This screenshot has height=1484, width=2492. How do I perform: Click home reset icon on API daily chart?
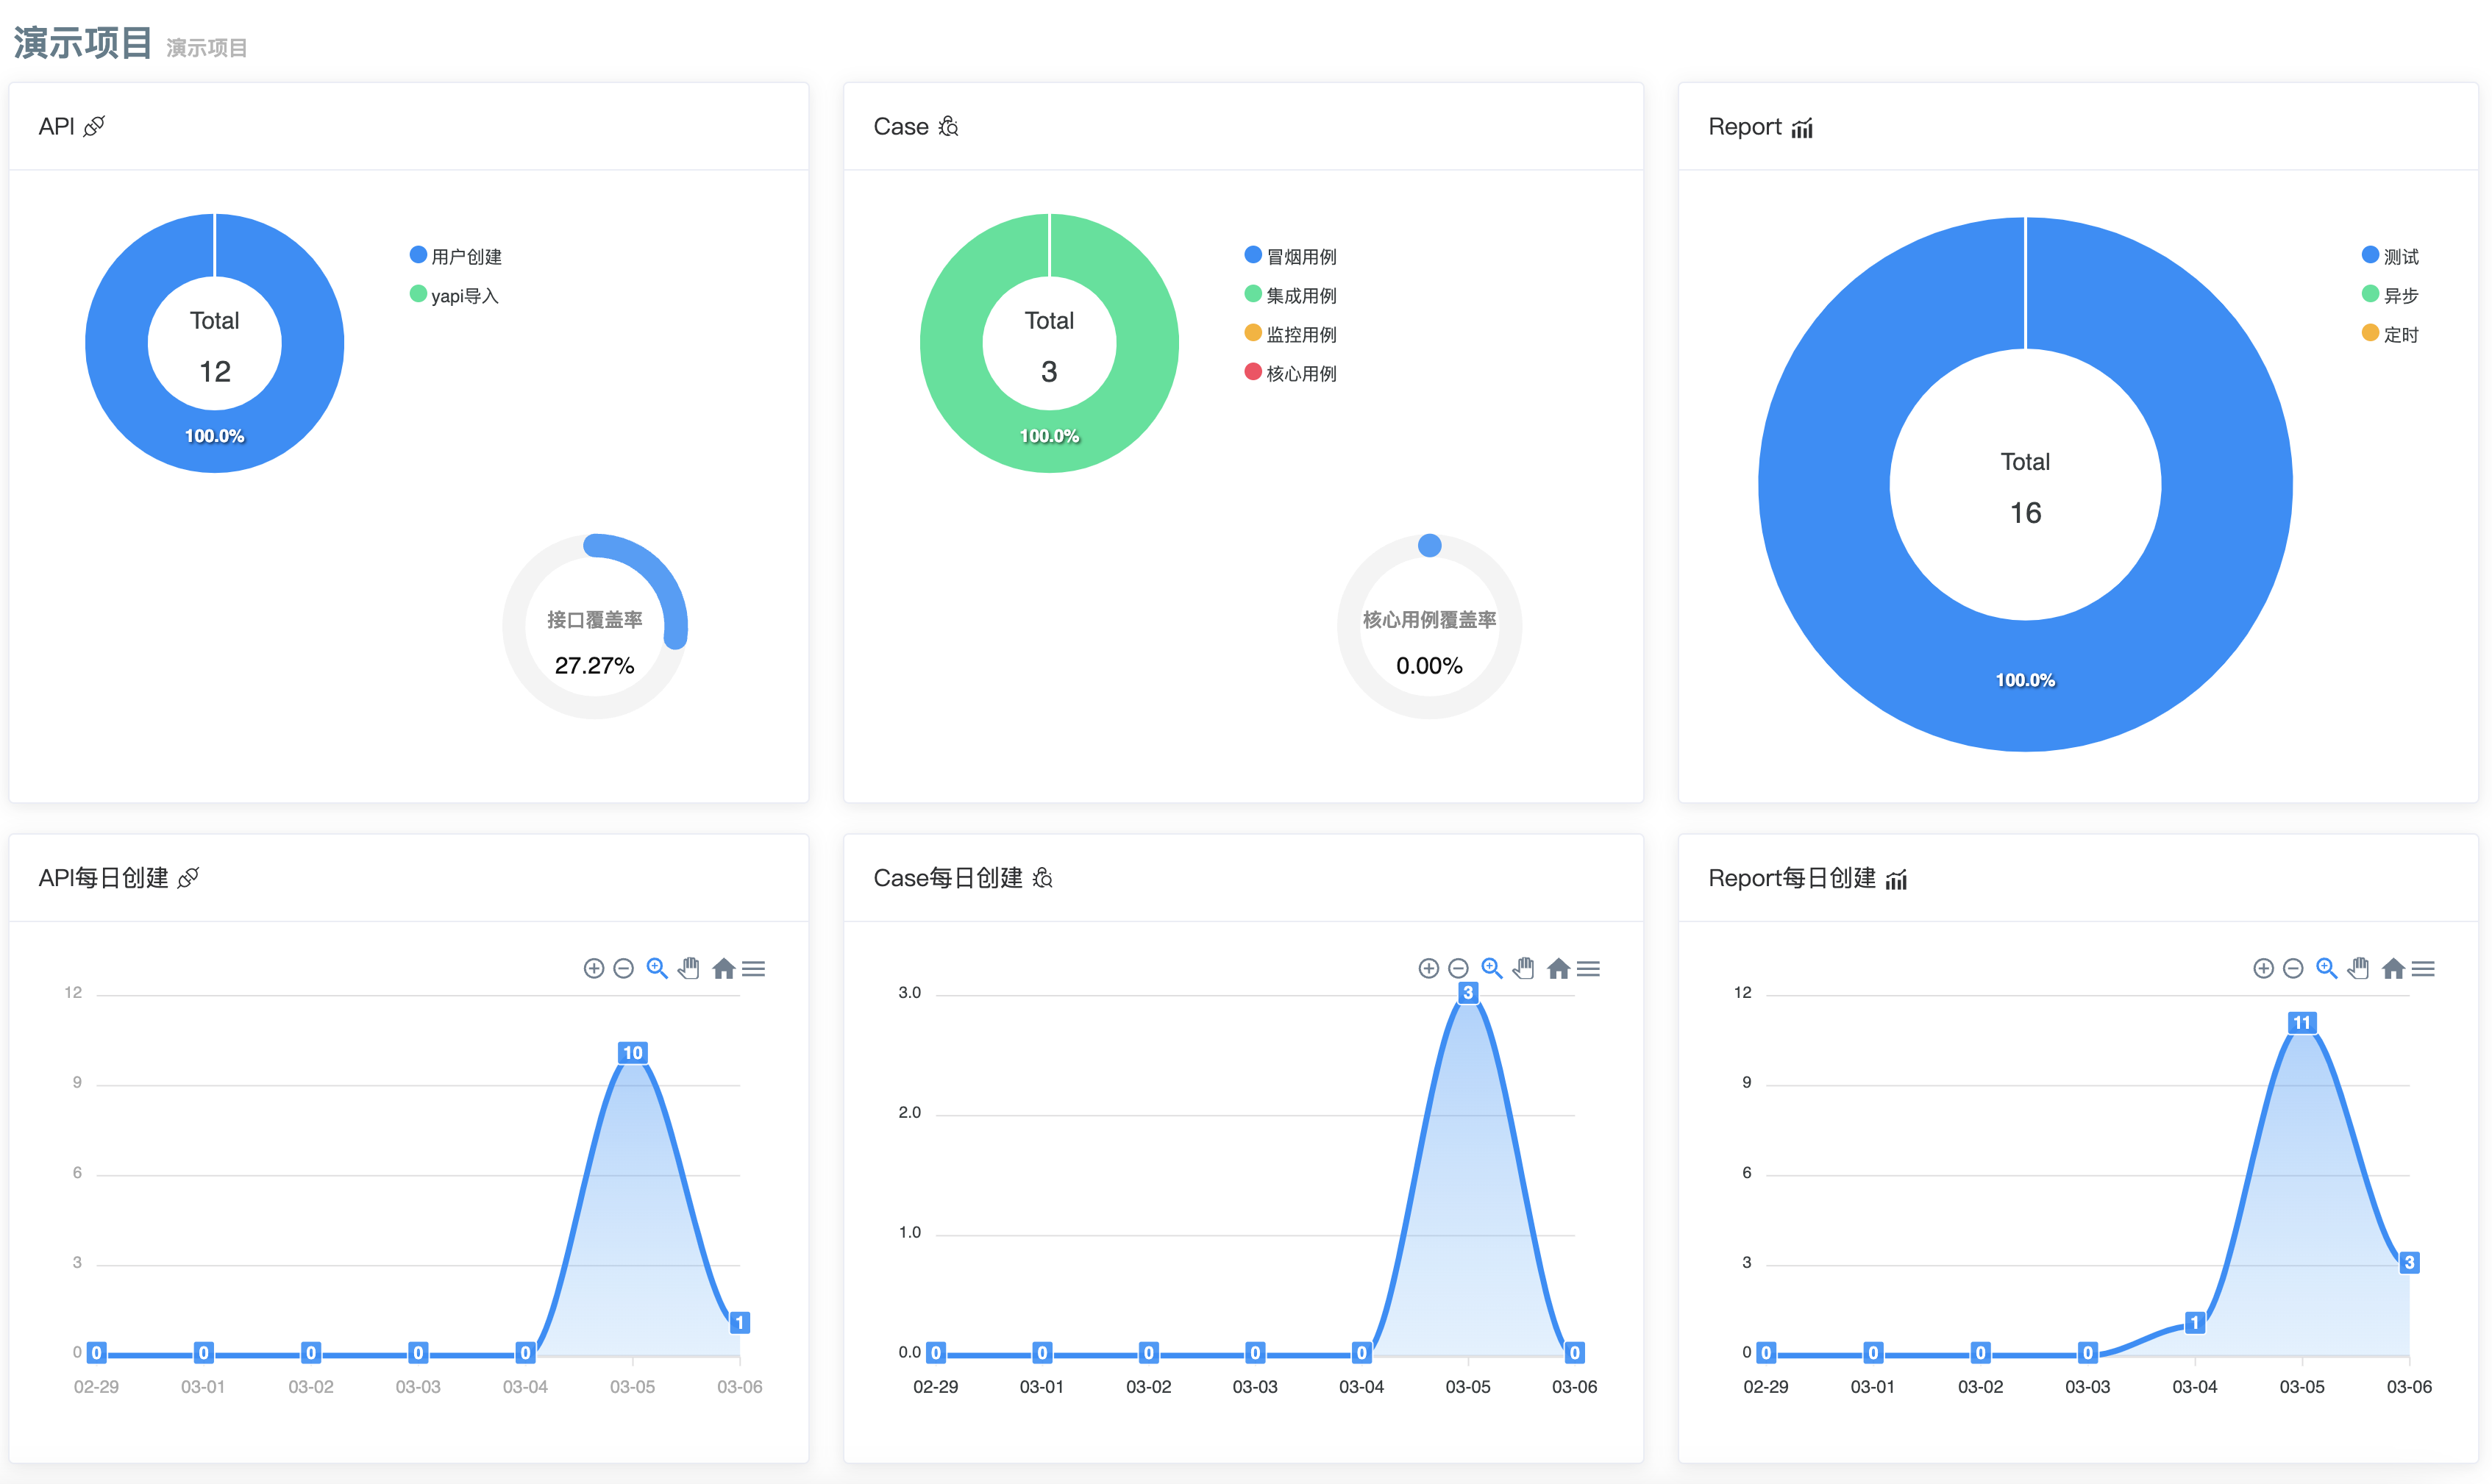pyautogui.click(x=723, y=968)
